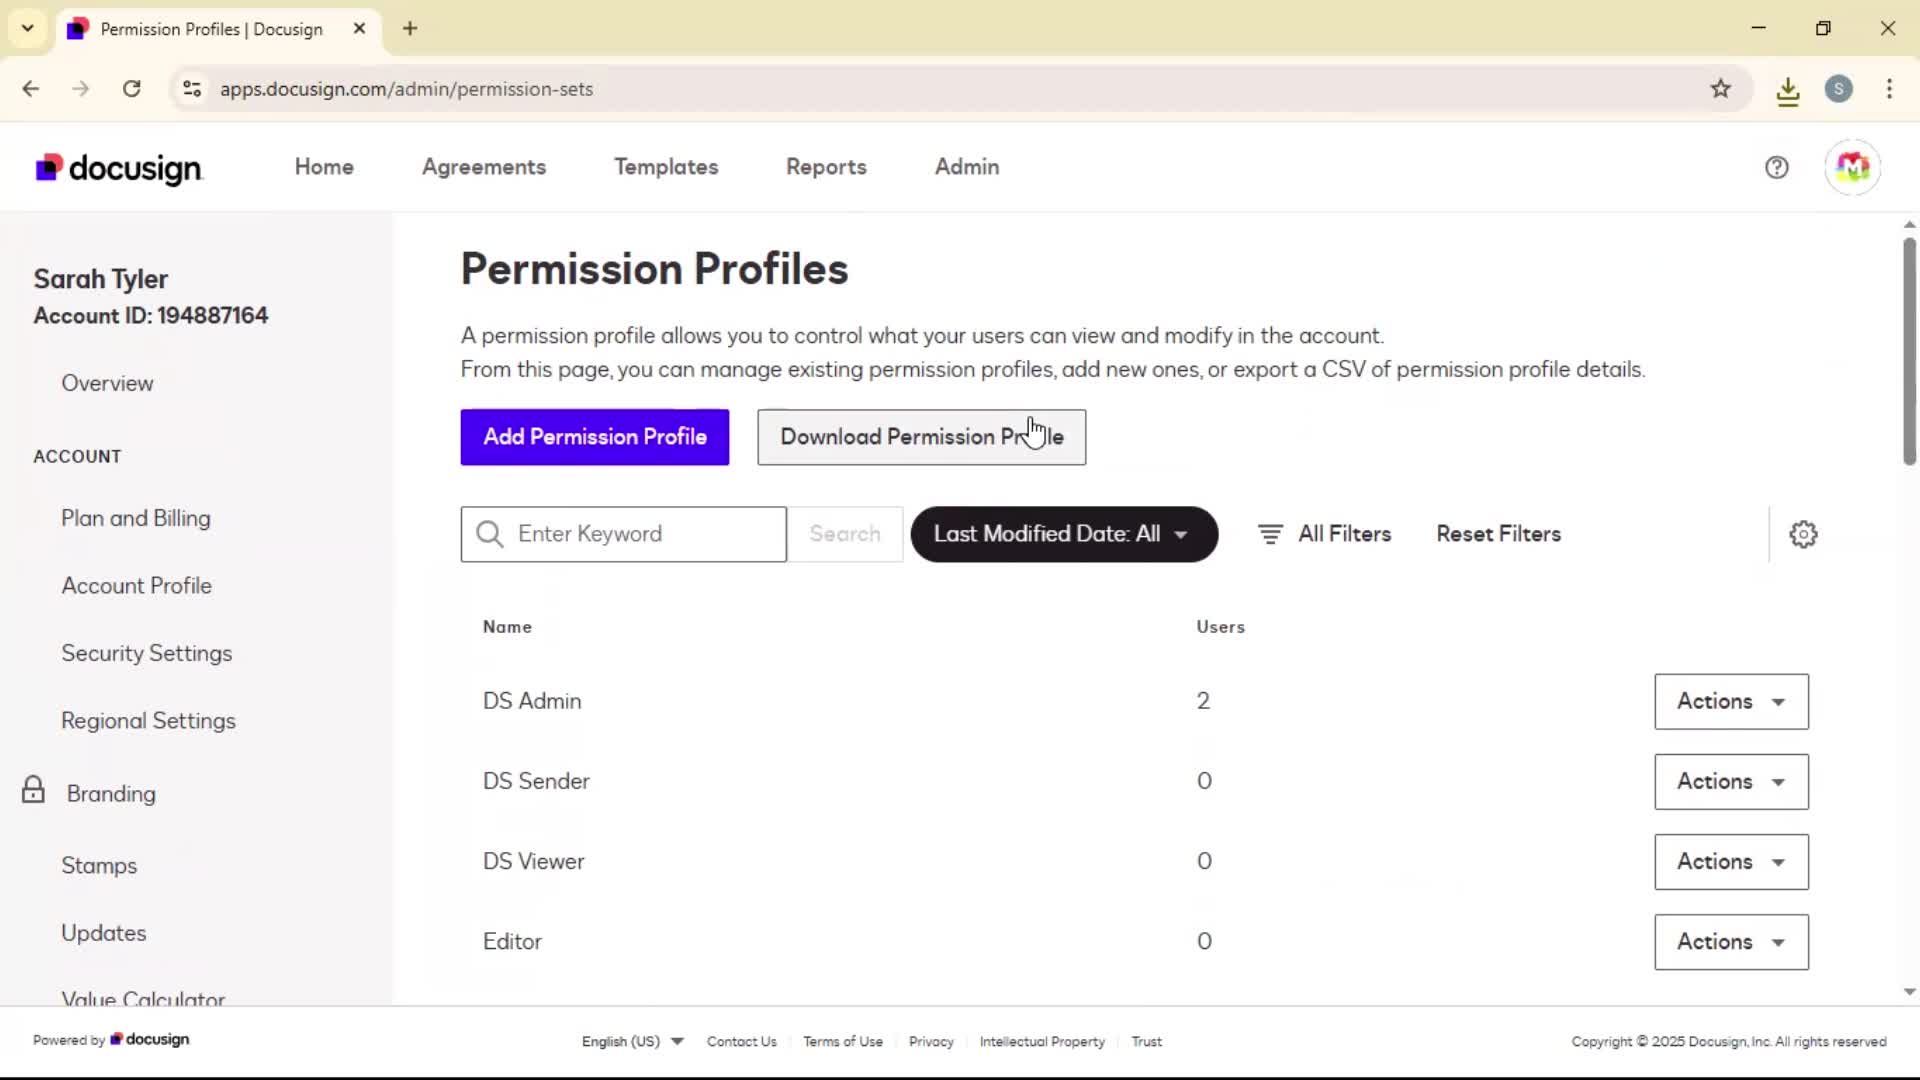
Task: Click the Docusign logo in footer
Action: click(150, 1040)
